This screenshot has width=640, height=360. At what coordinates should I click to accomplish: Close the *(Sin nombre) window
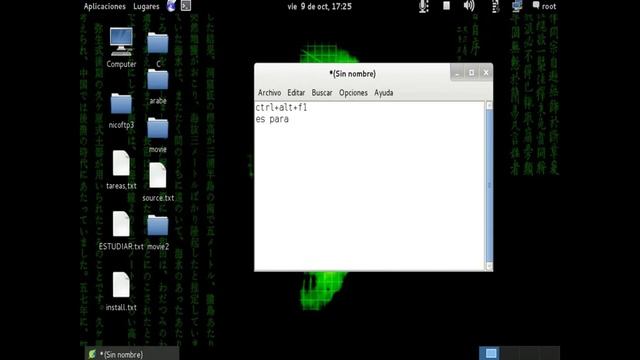click(486, 73)
